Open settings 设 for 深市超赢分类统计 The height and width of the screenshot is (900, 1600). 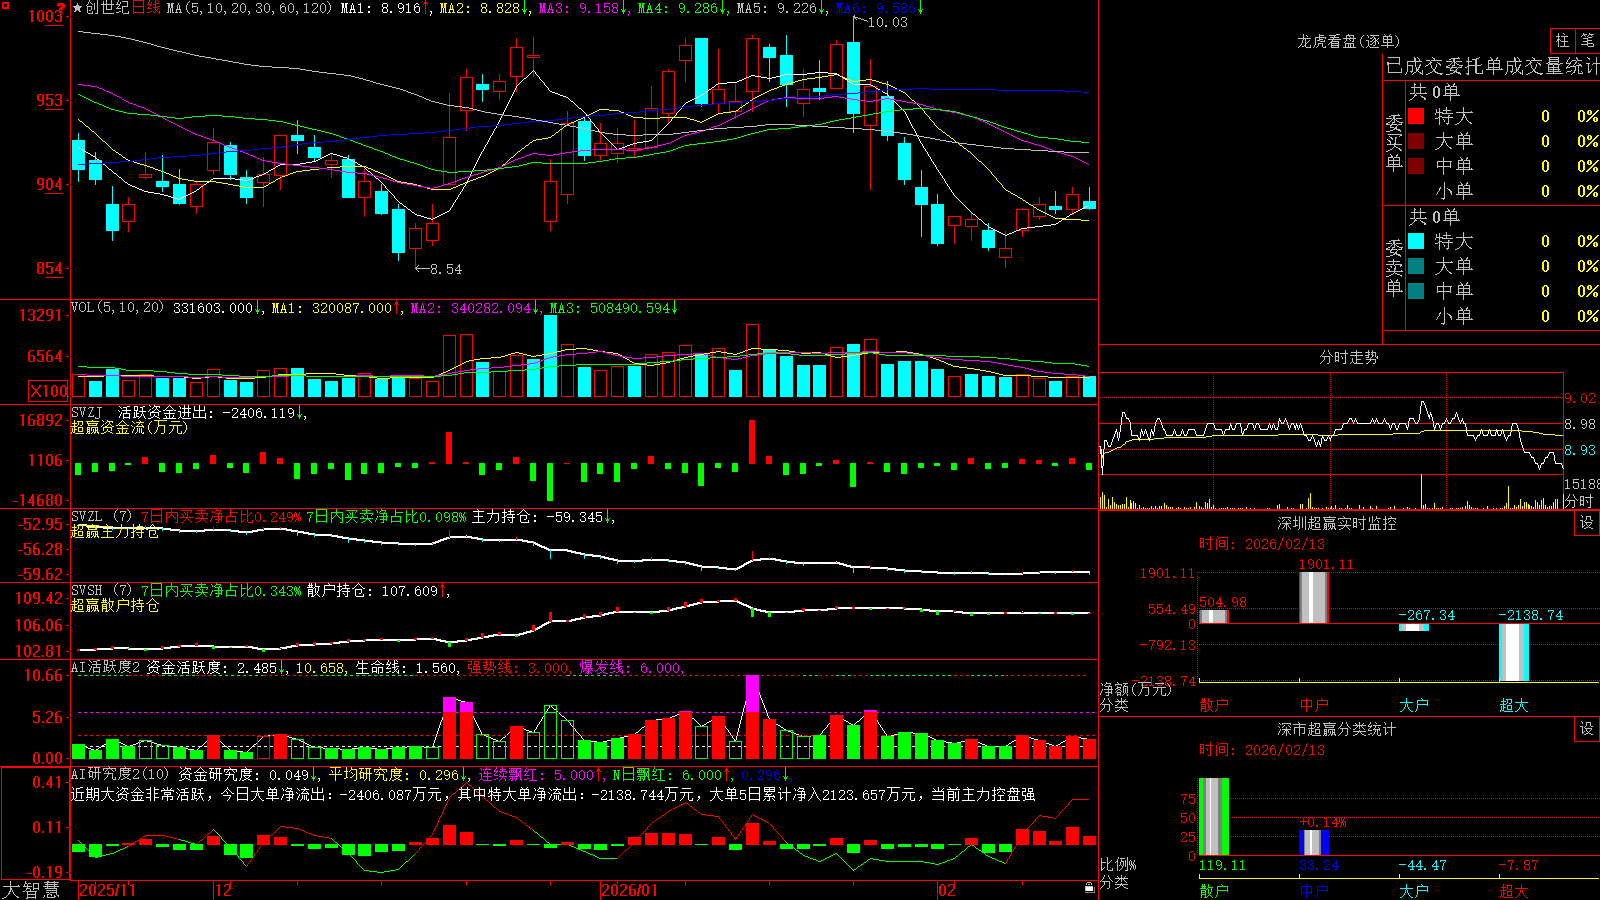(x=1587, y=729)
